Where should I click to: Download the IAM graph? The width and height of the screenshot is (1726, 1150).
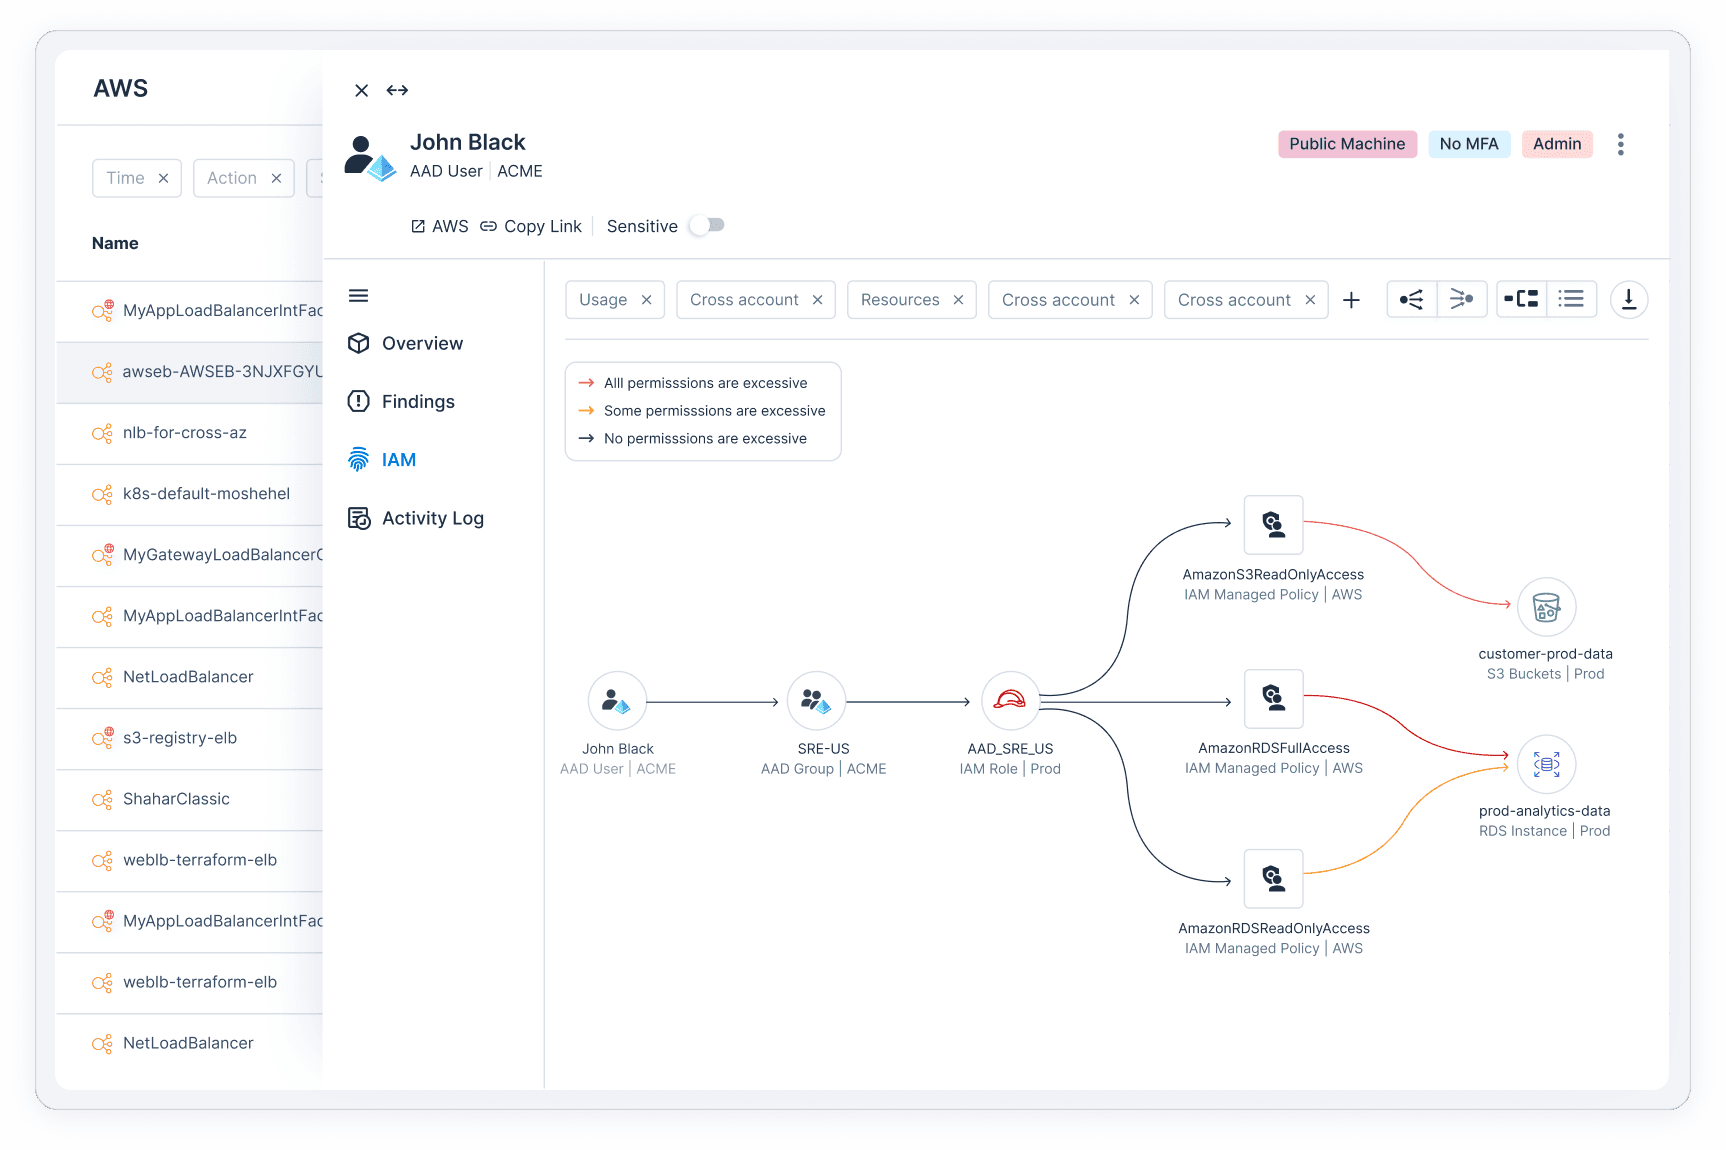pos(1629,299)
